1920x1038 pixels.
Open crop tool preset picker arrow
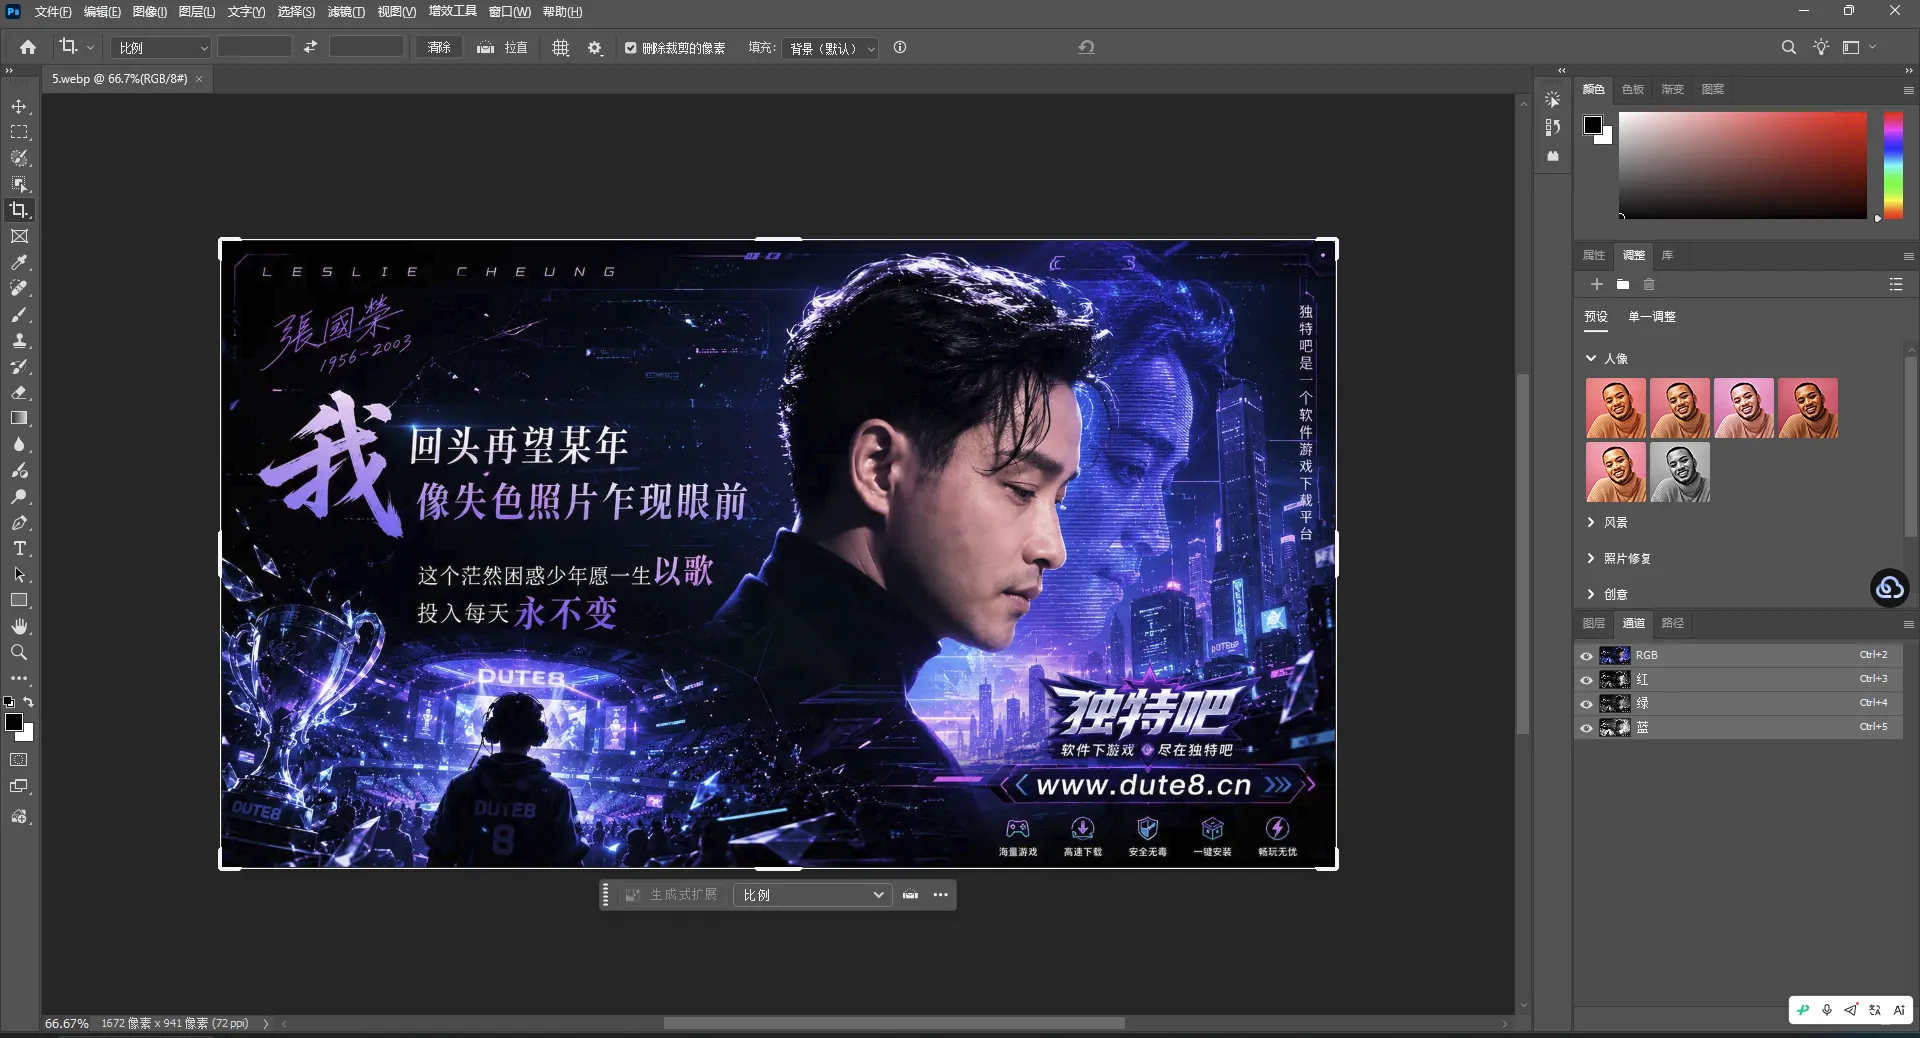(90, 47)
